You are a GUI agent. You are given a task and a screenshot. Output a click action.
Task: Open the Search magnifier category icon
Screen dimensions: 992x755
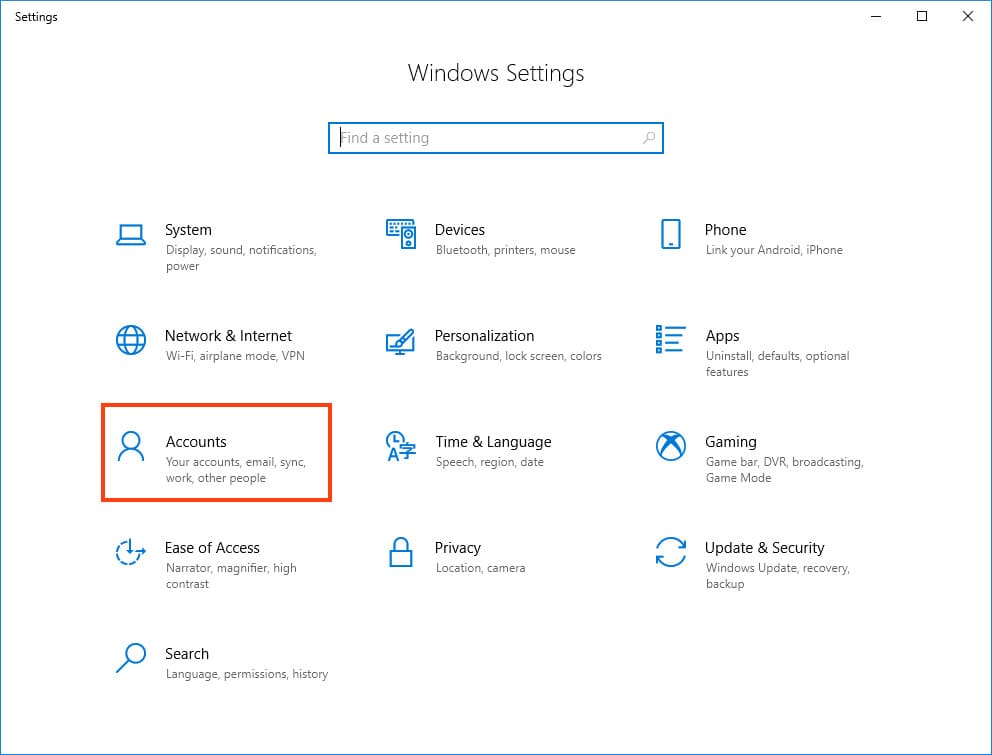(x=131, y=658)
